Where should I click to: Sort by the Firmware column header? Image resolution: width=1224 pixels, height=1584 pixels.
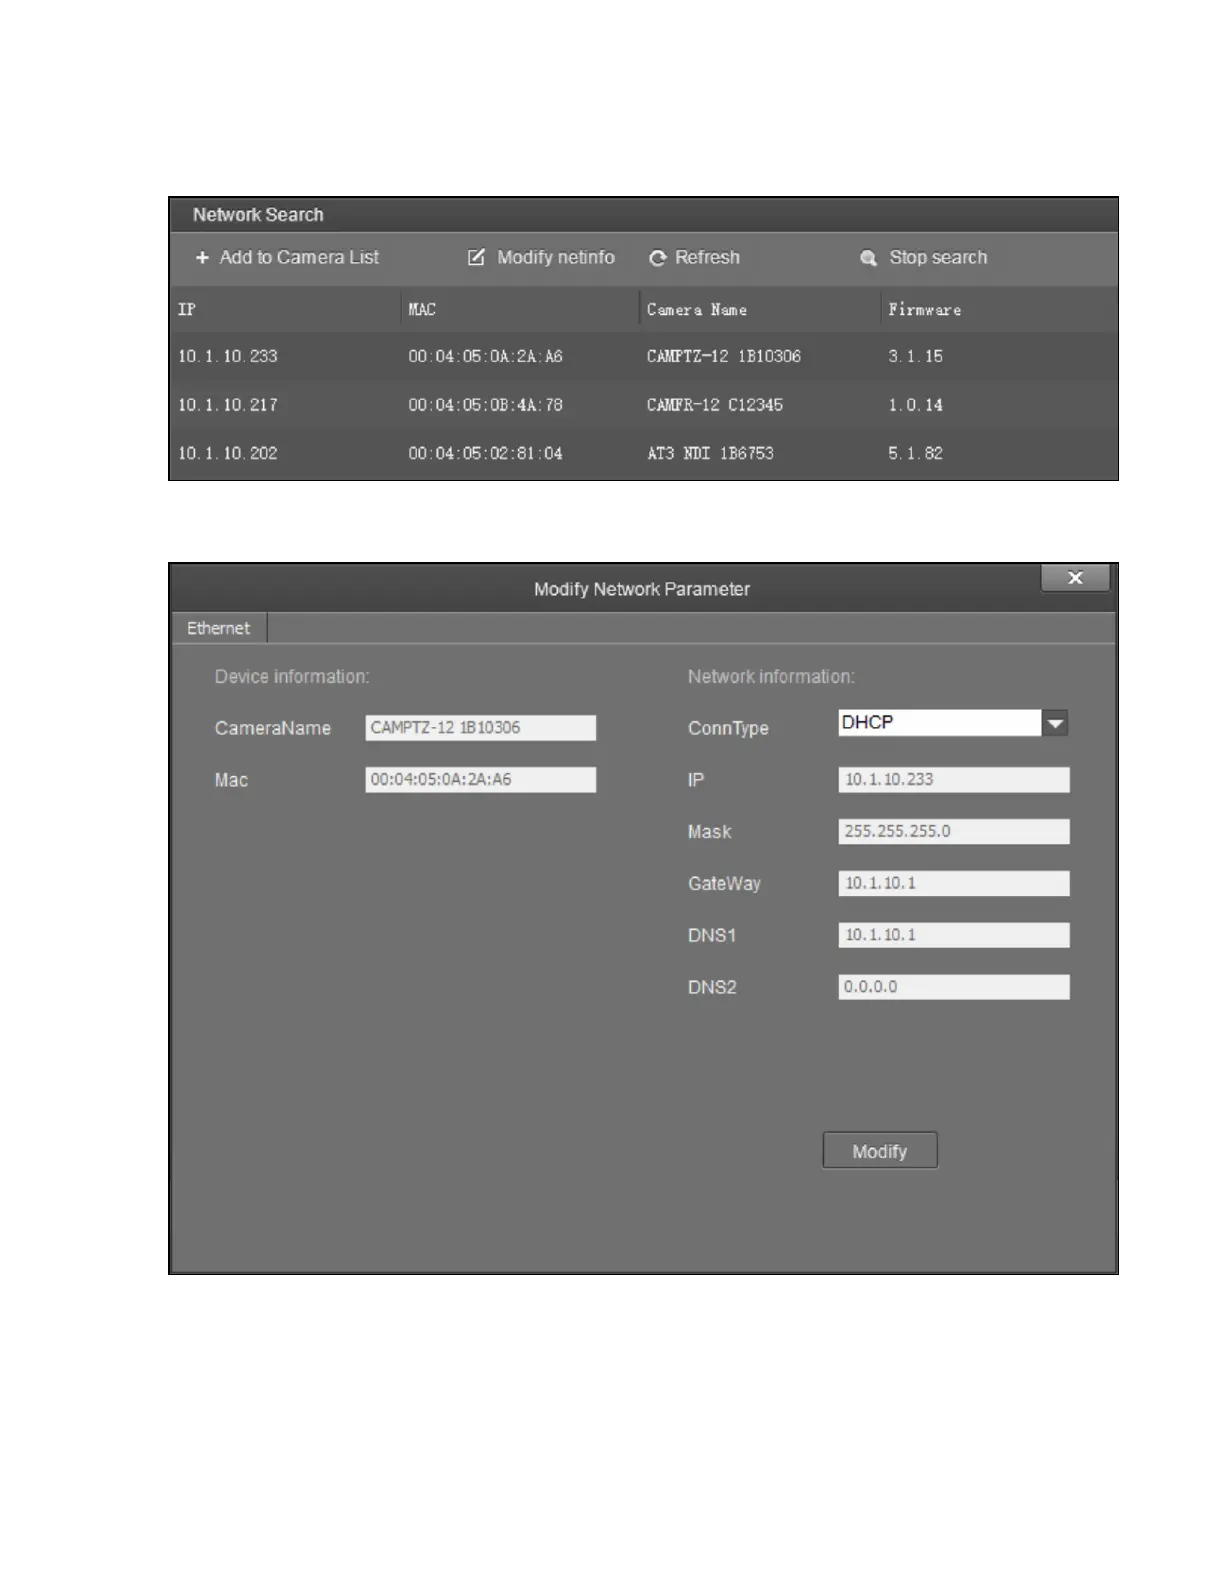pyautogui.click(x=925, y=309)
